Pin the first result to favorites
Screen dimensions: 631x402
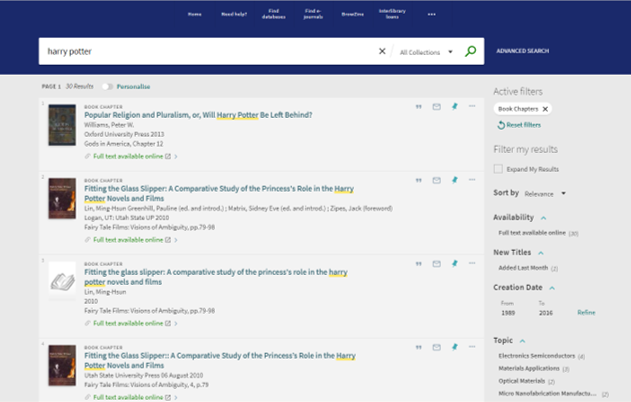(453, 107)
